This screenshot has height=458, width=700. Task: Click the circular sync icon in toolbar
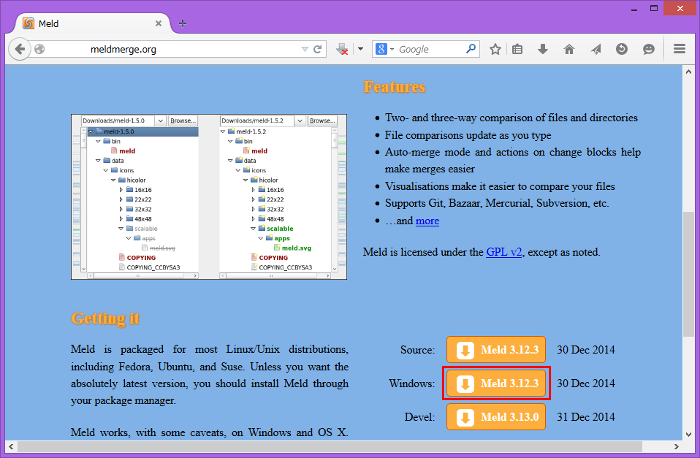point(622,49)
